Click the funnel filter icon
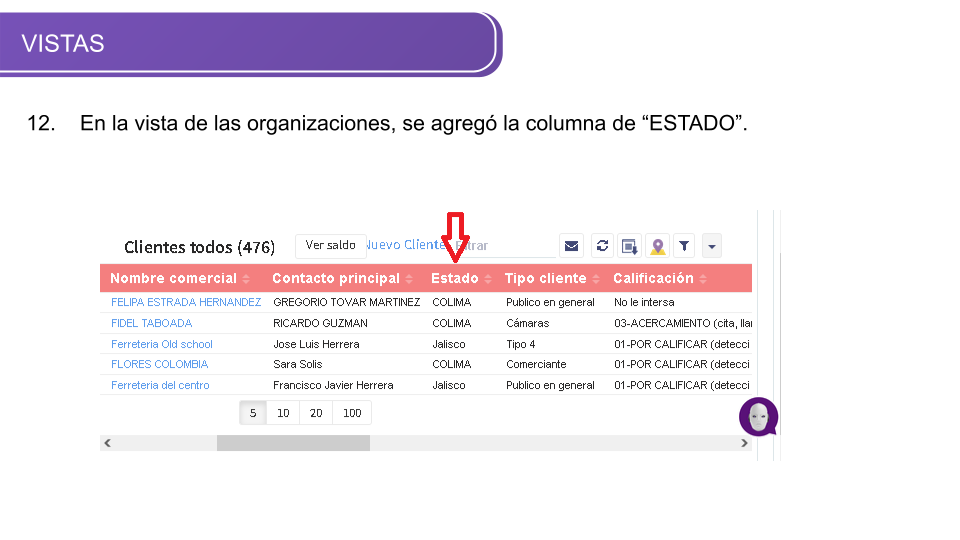Screen dimensions: 960x540 [x=684, y=246]
